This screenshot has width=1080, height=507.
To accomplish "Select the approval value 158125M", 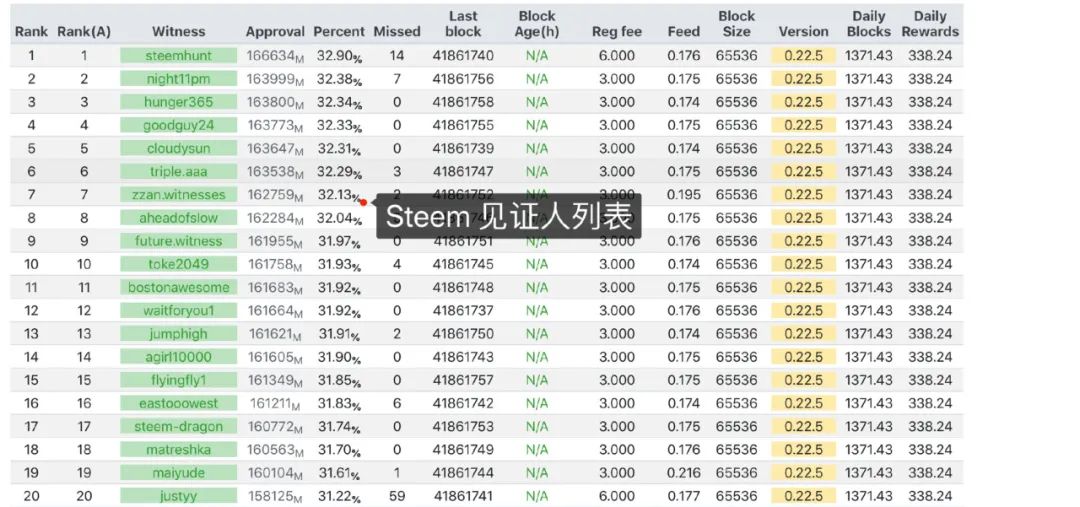I will coord(276,497).
